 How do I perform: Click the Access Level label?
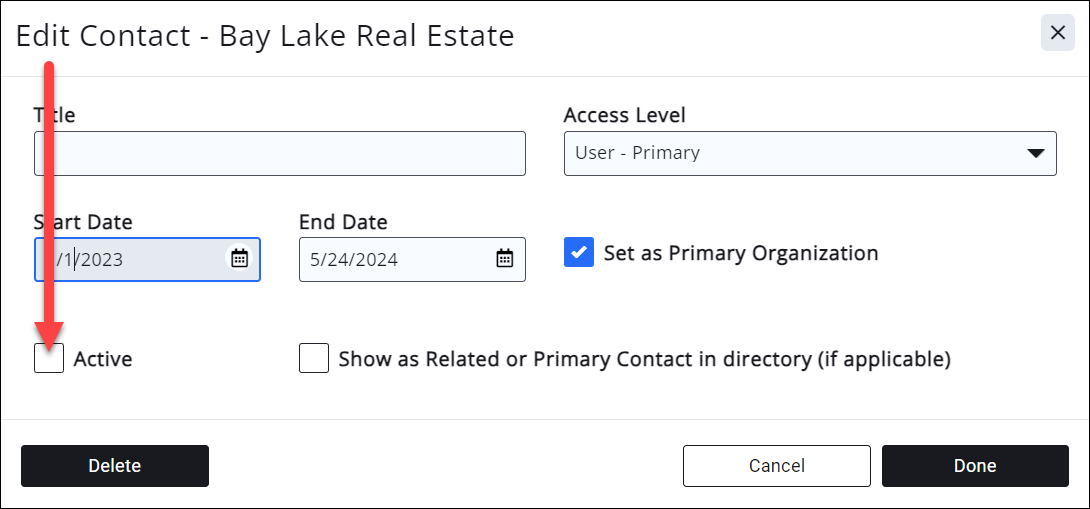pos(624,115)
